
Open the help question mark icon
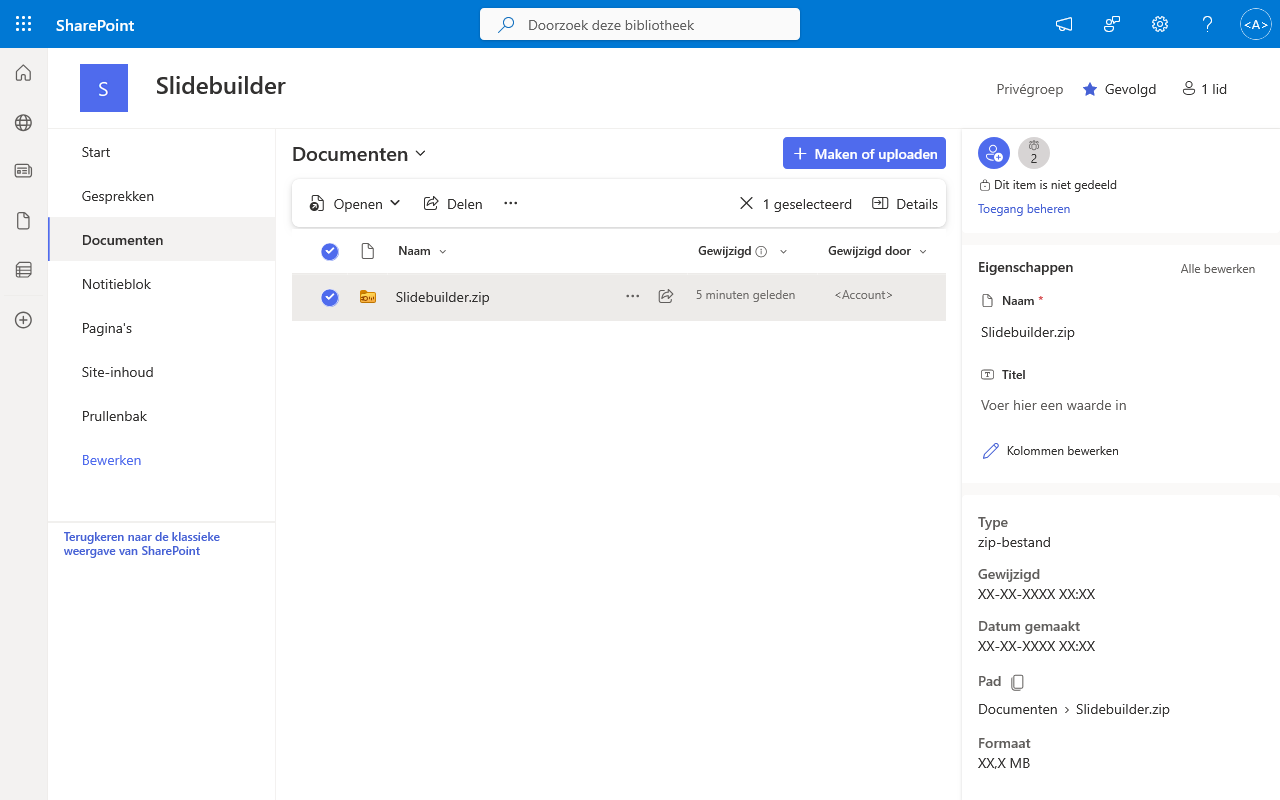pyautogui.click(x=1208, y=24)
